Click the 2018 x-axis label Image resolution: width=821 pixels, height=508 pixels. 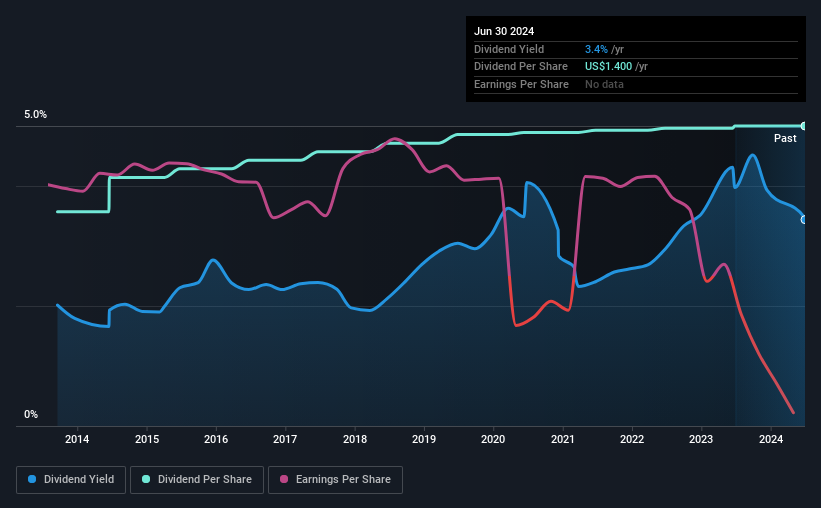click(x=355, y=439)
